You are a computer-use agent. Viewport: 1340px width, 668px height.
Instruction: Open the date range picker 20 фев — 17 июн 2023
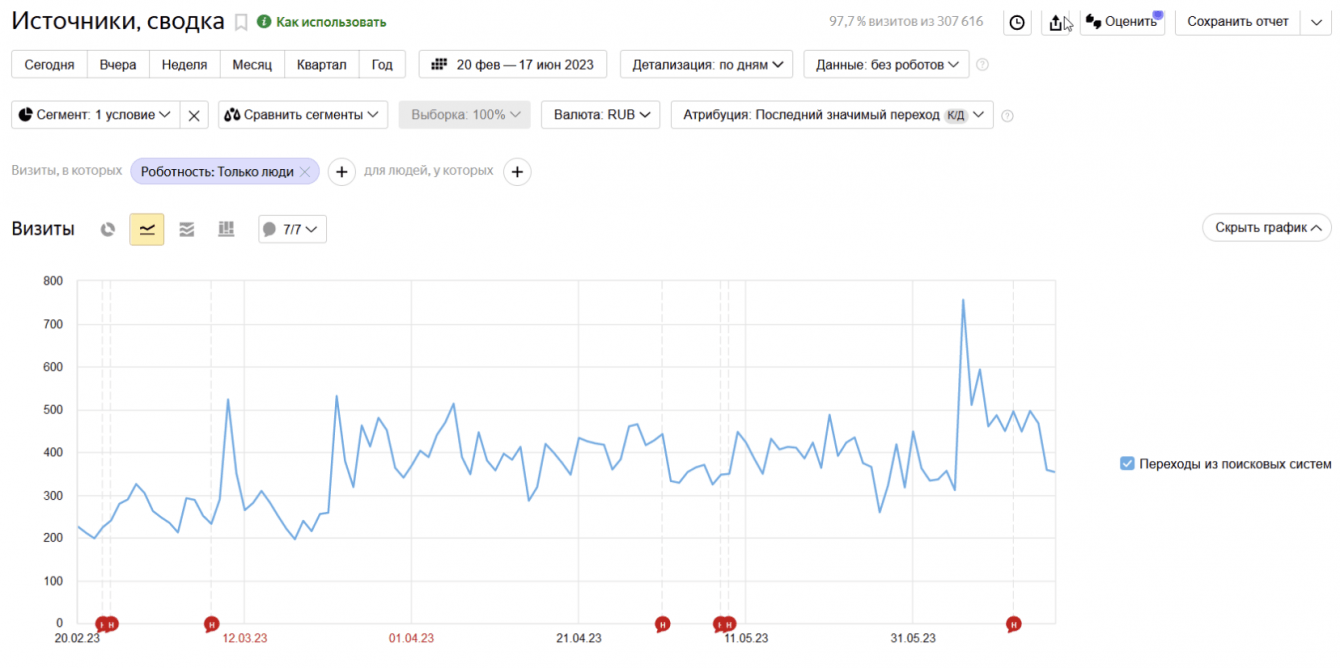click(512, 64)
